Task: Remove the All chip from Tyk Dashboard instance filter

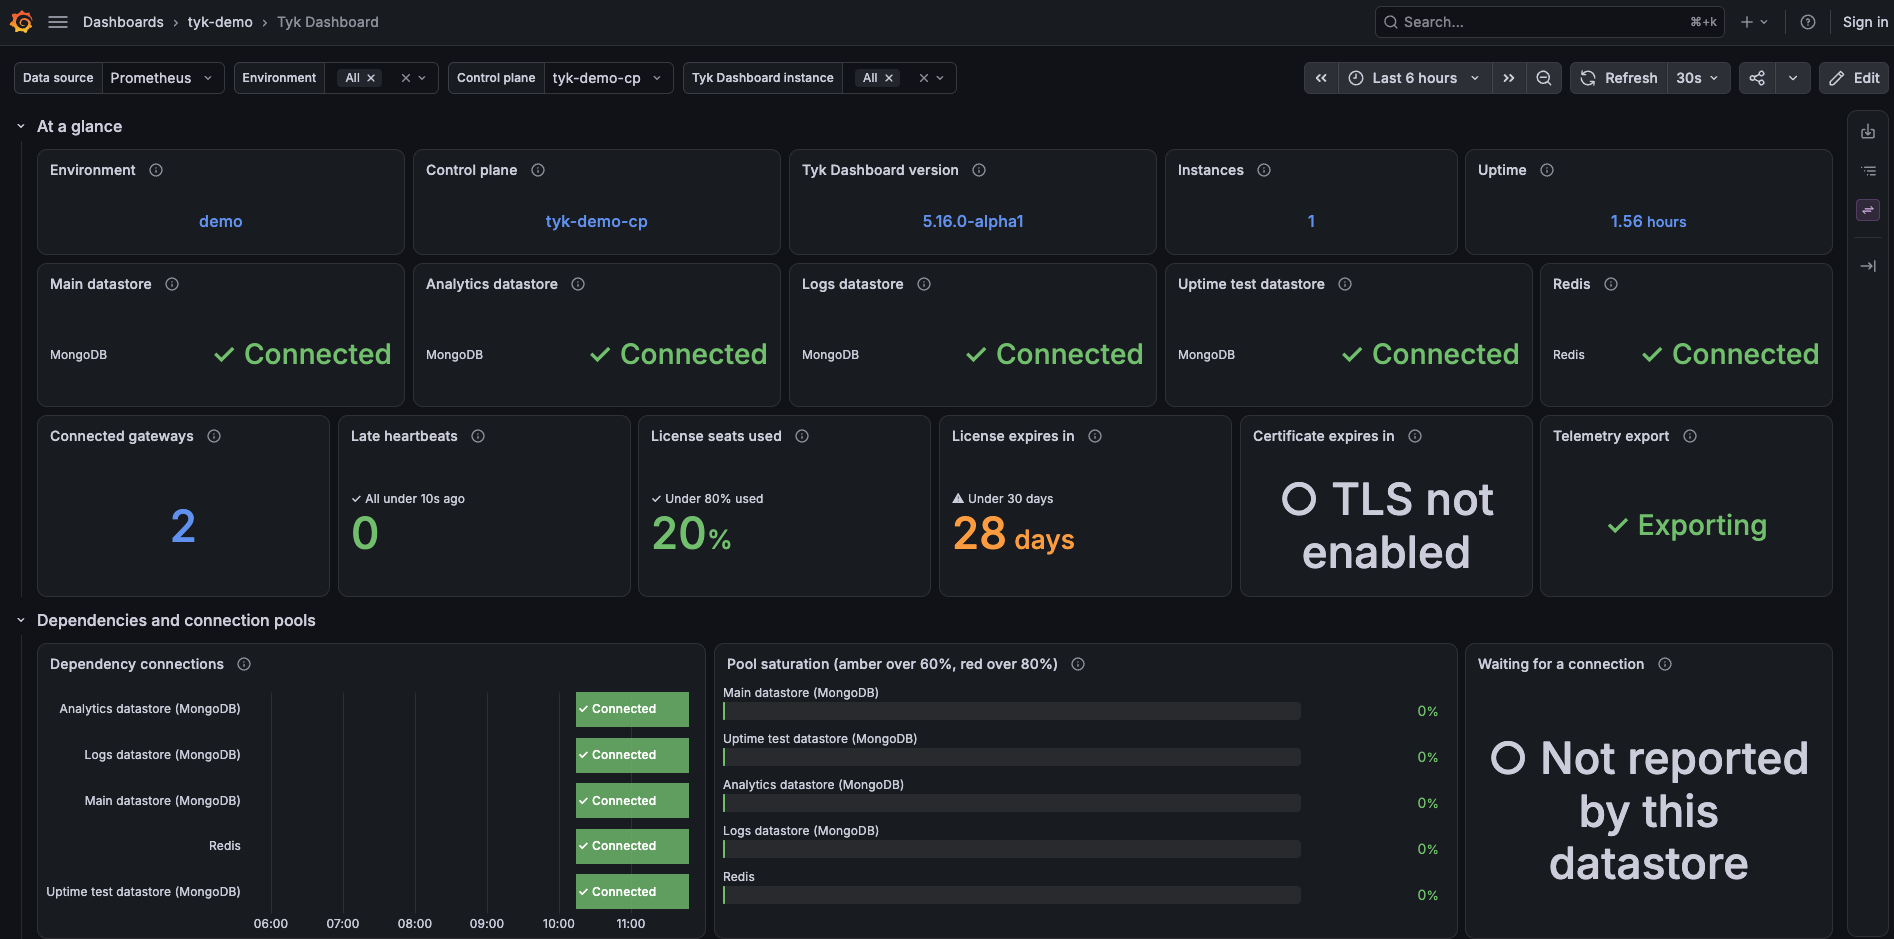Action: click(889, 78)
